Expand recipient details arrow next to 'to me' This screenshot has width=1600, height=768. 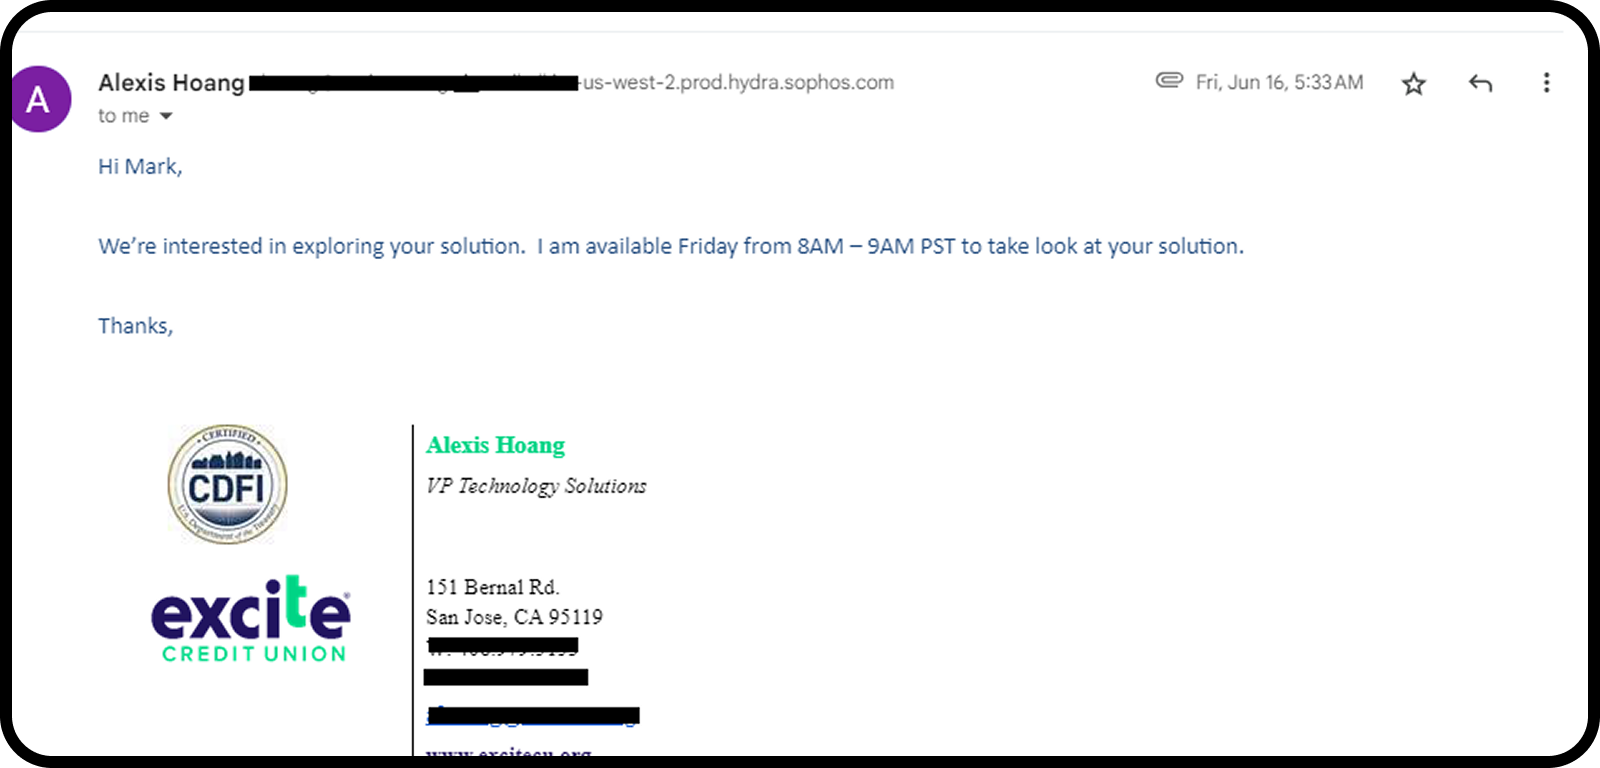click(x=166, y=116)
